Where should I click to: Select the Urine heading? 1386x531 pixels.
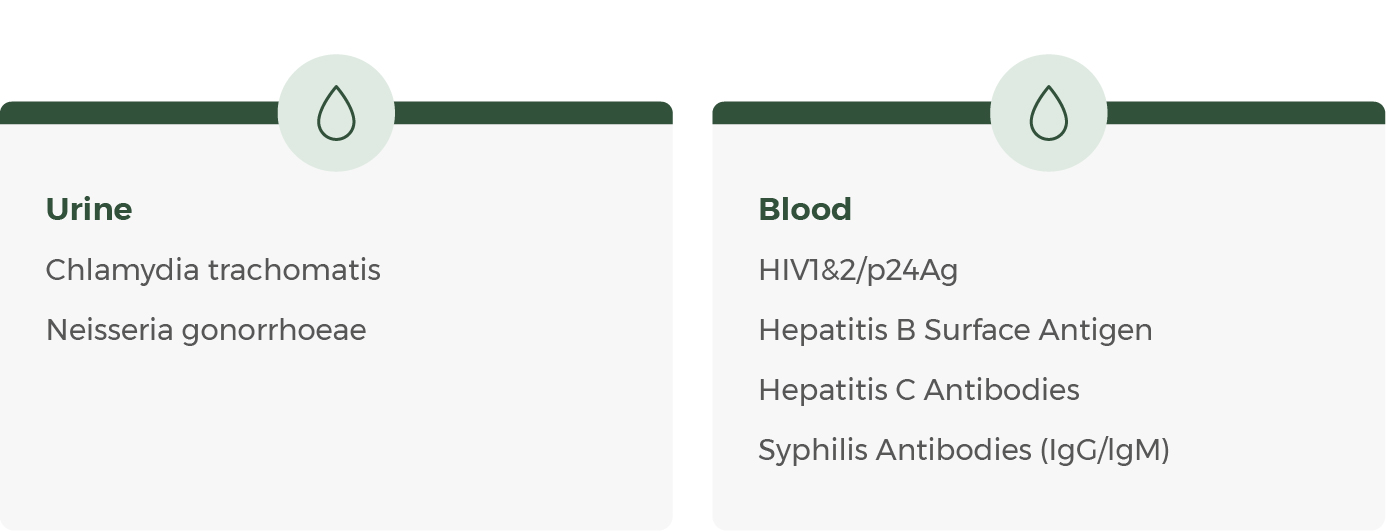pos(89,209)
